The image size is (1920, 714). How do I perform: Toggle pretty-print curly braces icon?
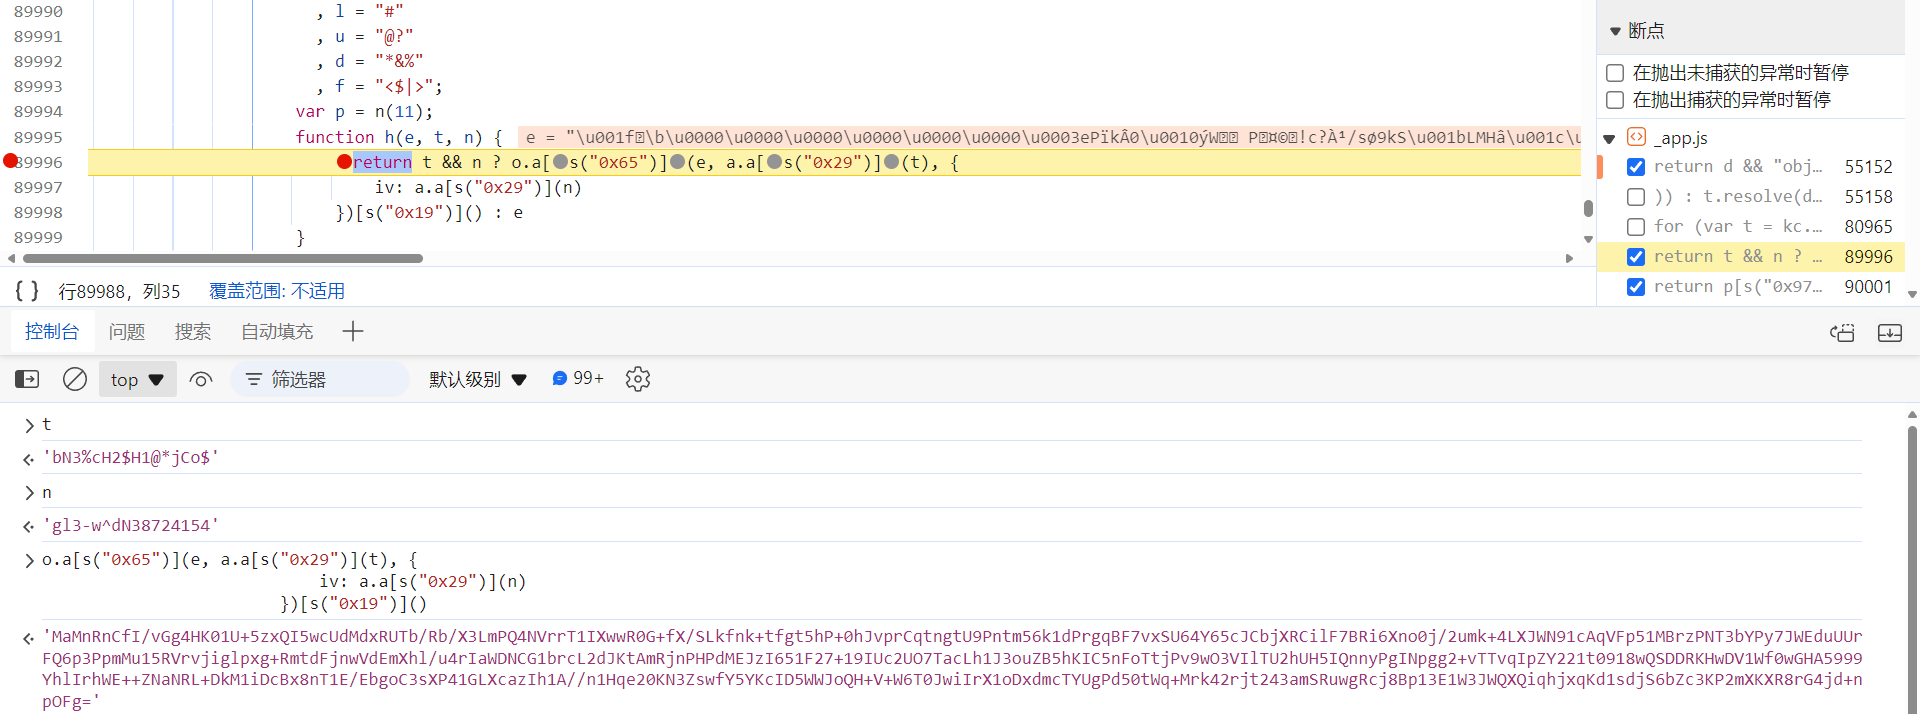(x=27, y=291)
